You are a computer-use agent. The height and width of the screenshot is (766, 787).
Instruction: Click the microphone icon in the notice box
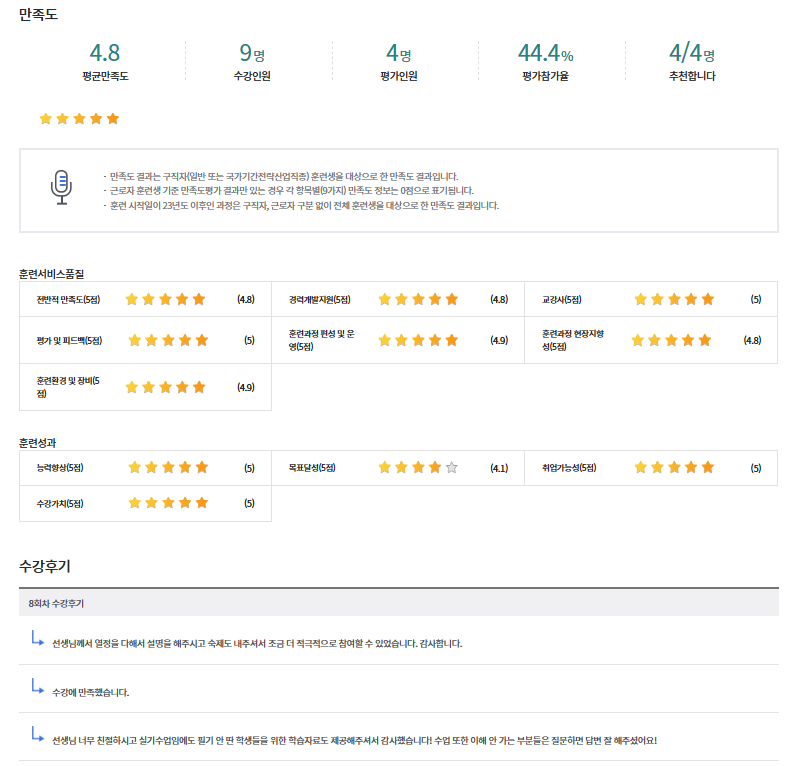(x=61, y=186)
